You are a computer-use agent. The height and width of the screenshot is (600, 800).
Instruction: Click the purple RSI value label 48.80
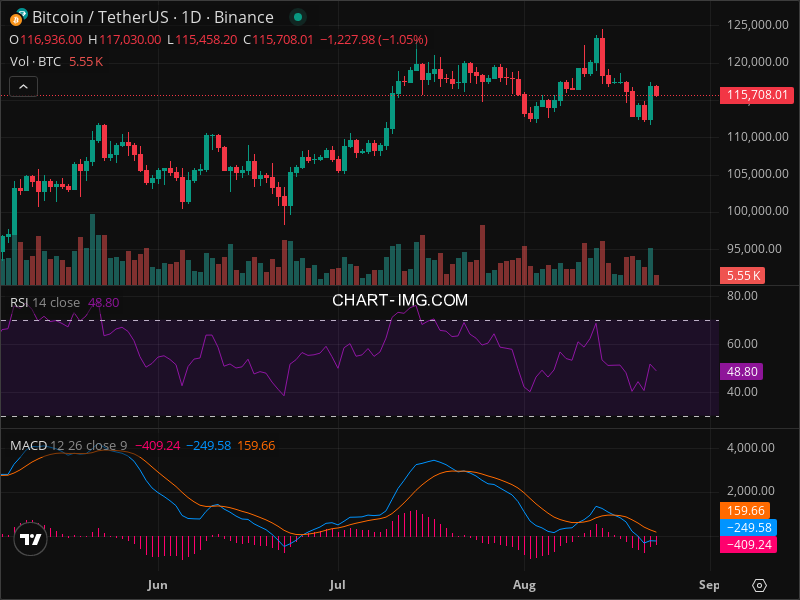click(743, 371)
